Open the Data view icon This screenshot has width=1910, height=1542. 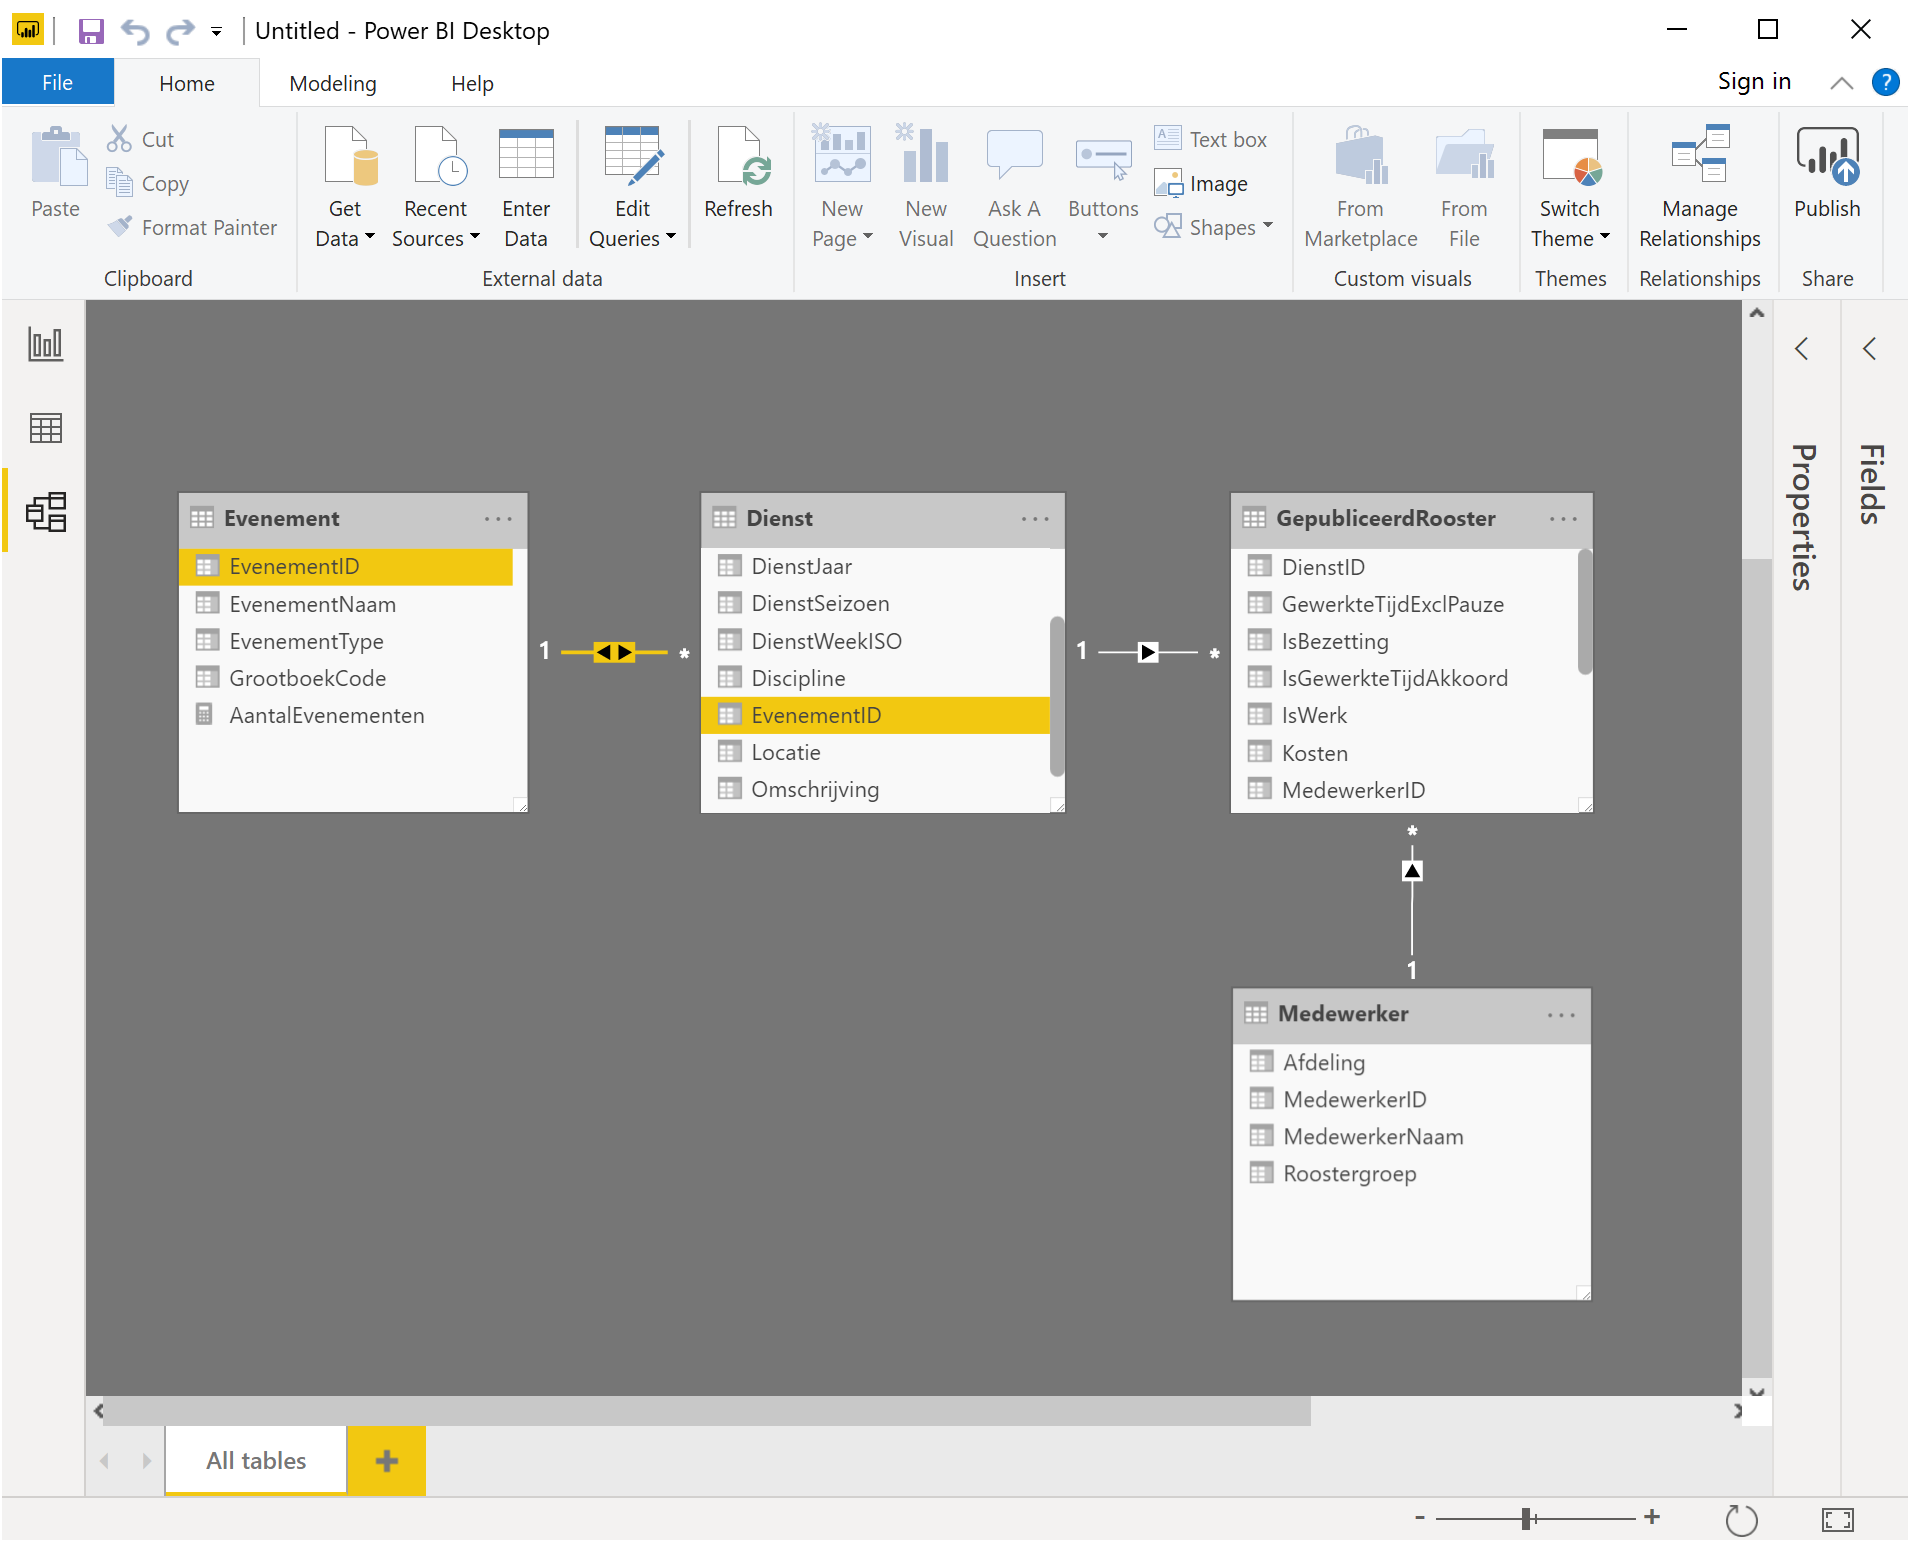45,428
